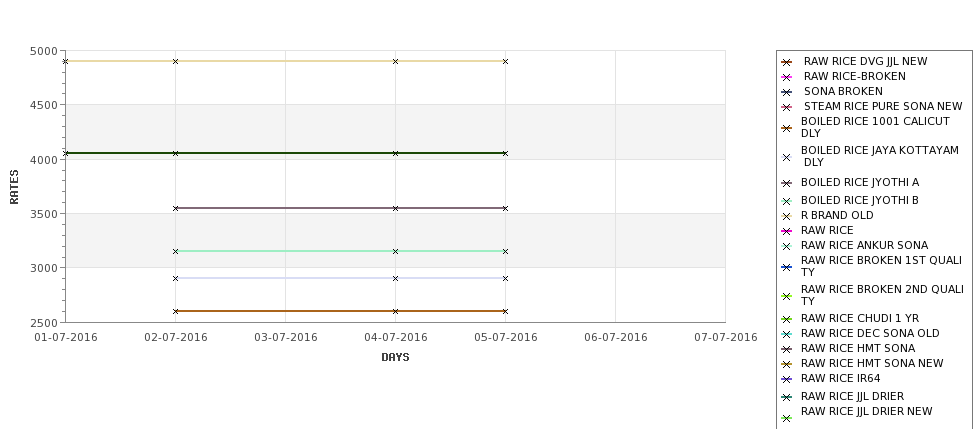This screenshot has height=429, width=975.
Task: Click the R BRAND OLD legend label
Action: coord(837,215)
